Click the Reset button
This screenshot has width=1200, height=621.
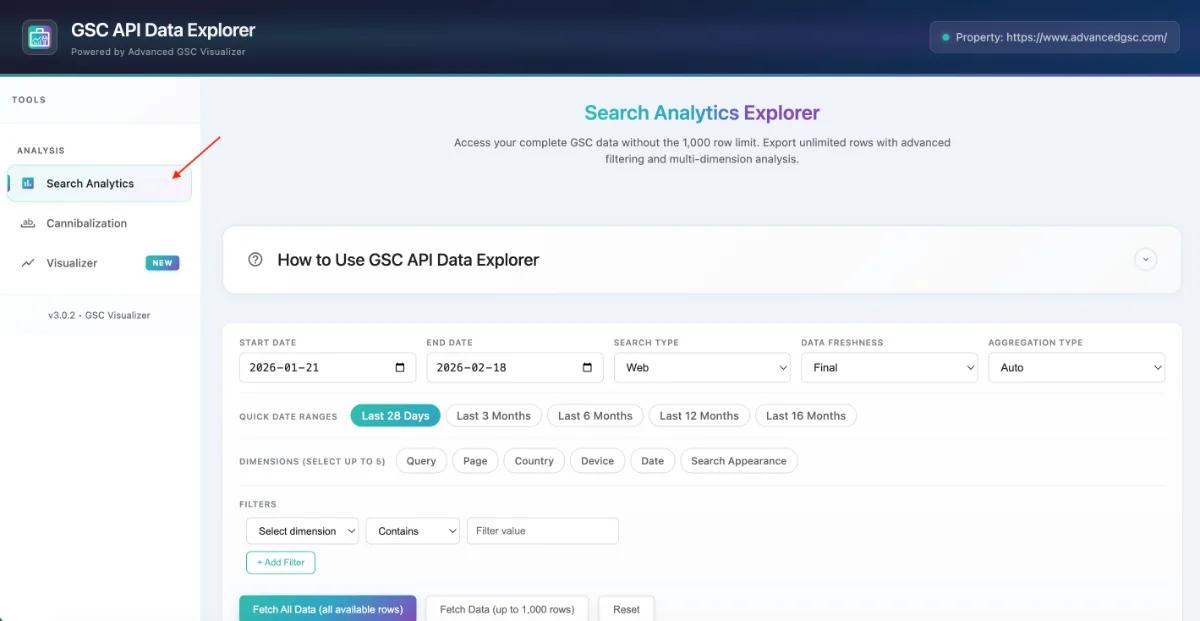click(627, 609)
